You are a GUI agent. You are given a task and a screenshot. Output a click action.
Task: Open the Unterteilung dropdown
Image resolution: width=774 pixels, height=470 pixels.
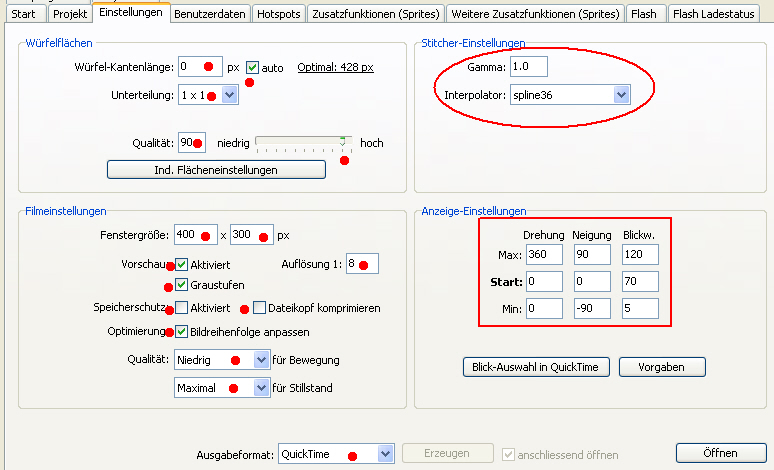229,96
